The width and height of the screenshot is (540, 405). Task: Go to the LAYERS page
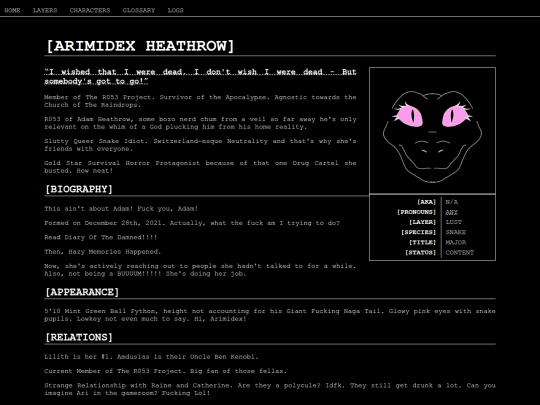[45, 10]
